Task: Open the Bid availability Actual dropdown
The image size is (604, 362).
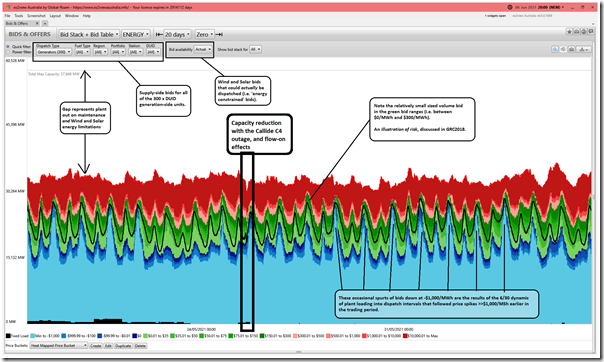Action: tap(203, 49)
